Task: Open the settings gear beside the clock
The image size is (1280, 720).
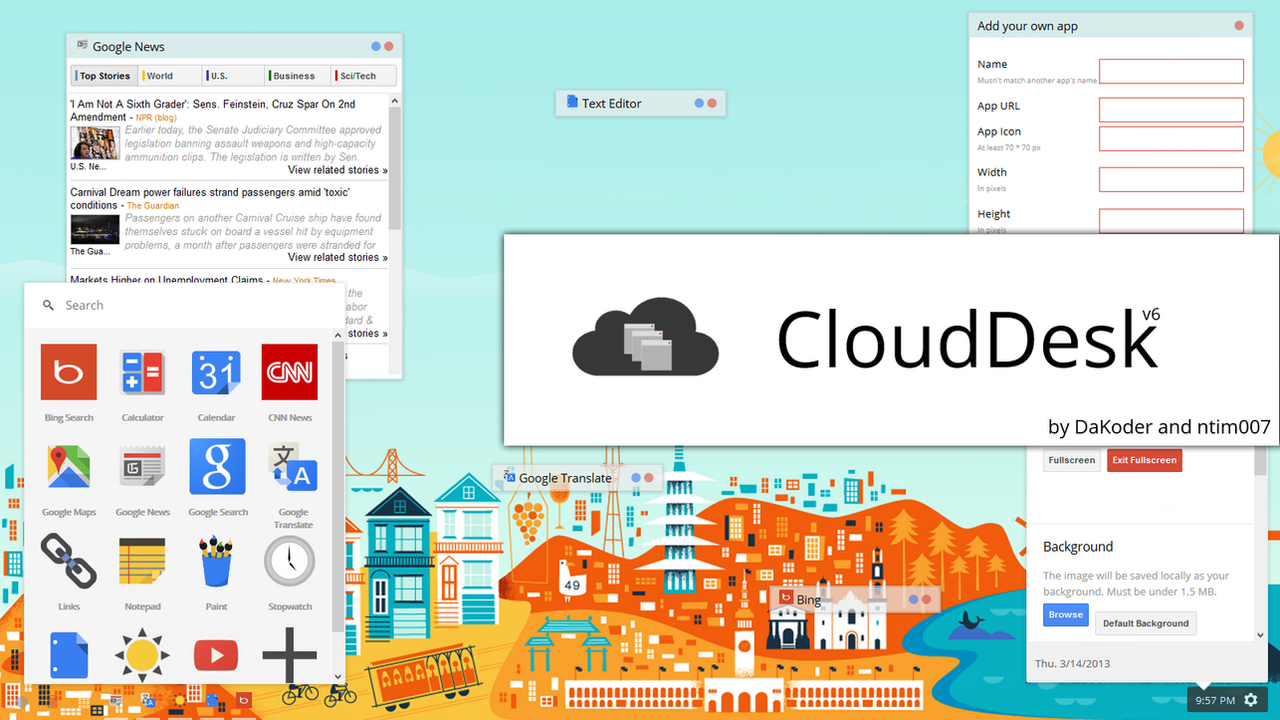Action: [1251, 700]
